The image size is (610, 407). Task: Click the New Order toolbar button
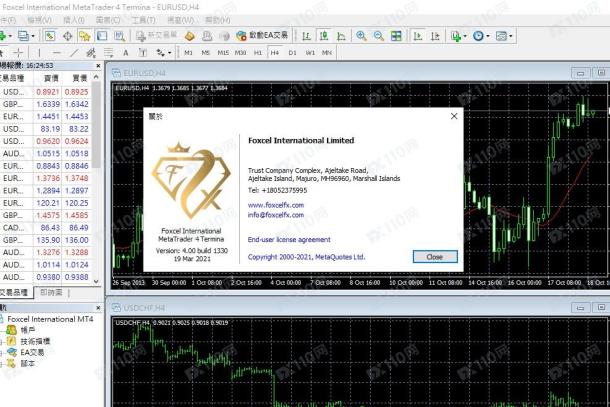[x=156, y=36]
